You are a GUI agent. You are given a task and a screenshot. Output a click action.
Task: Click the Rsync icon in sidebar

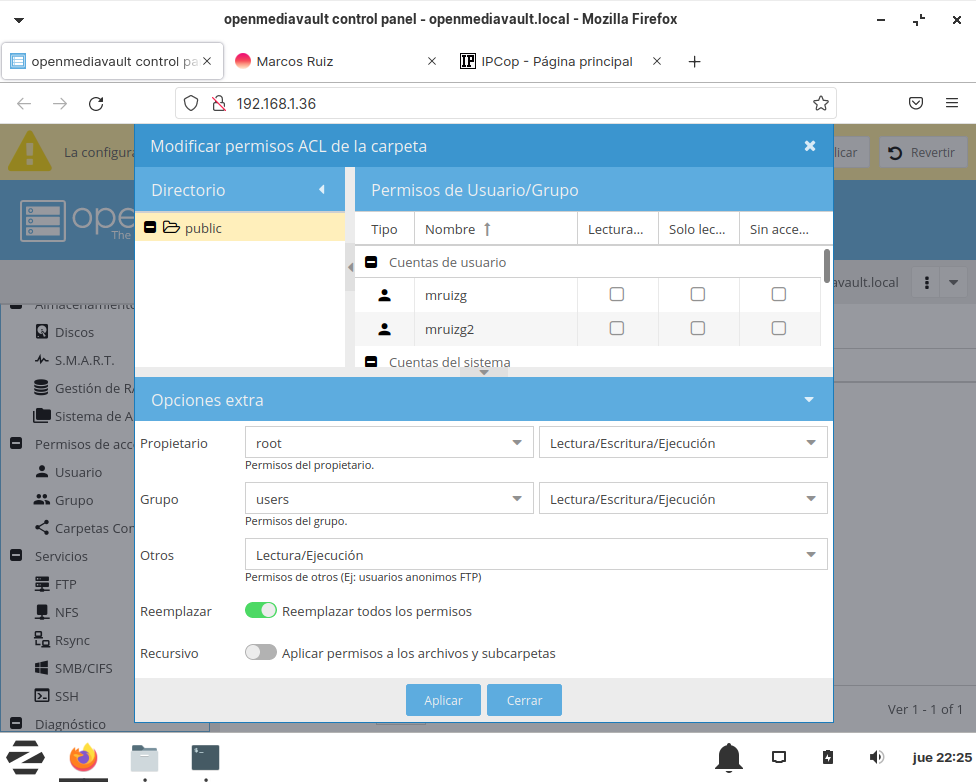pos(42,640)
